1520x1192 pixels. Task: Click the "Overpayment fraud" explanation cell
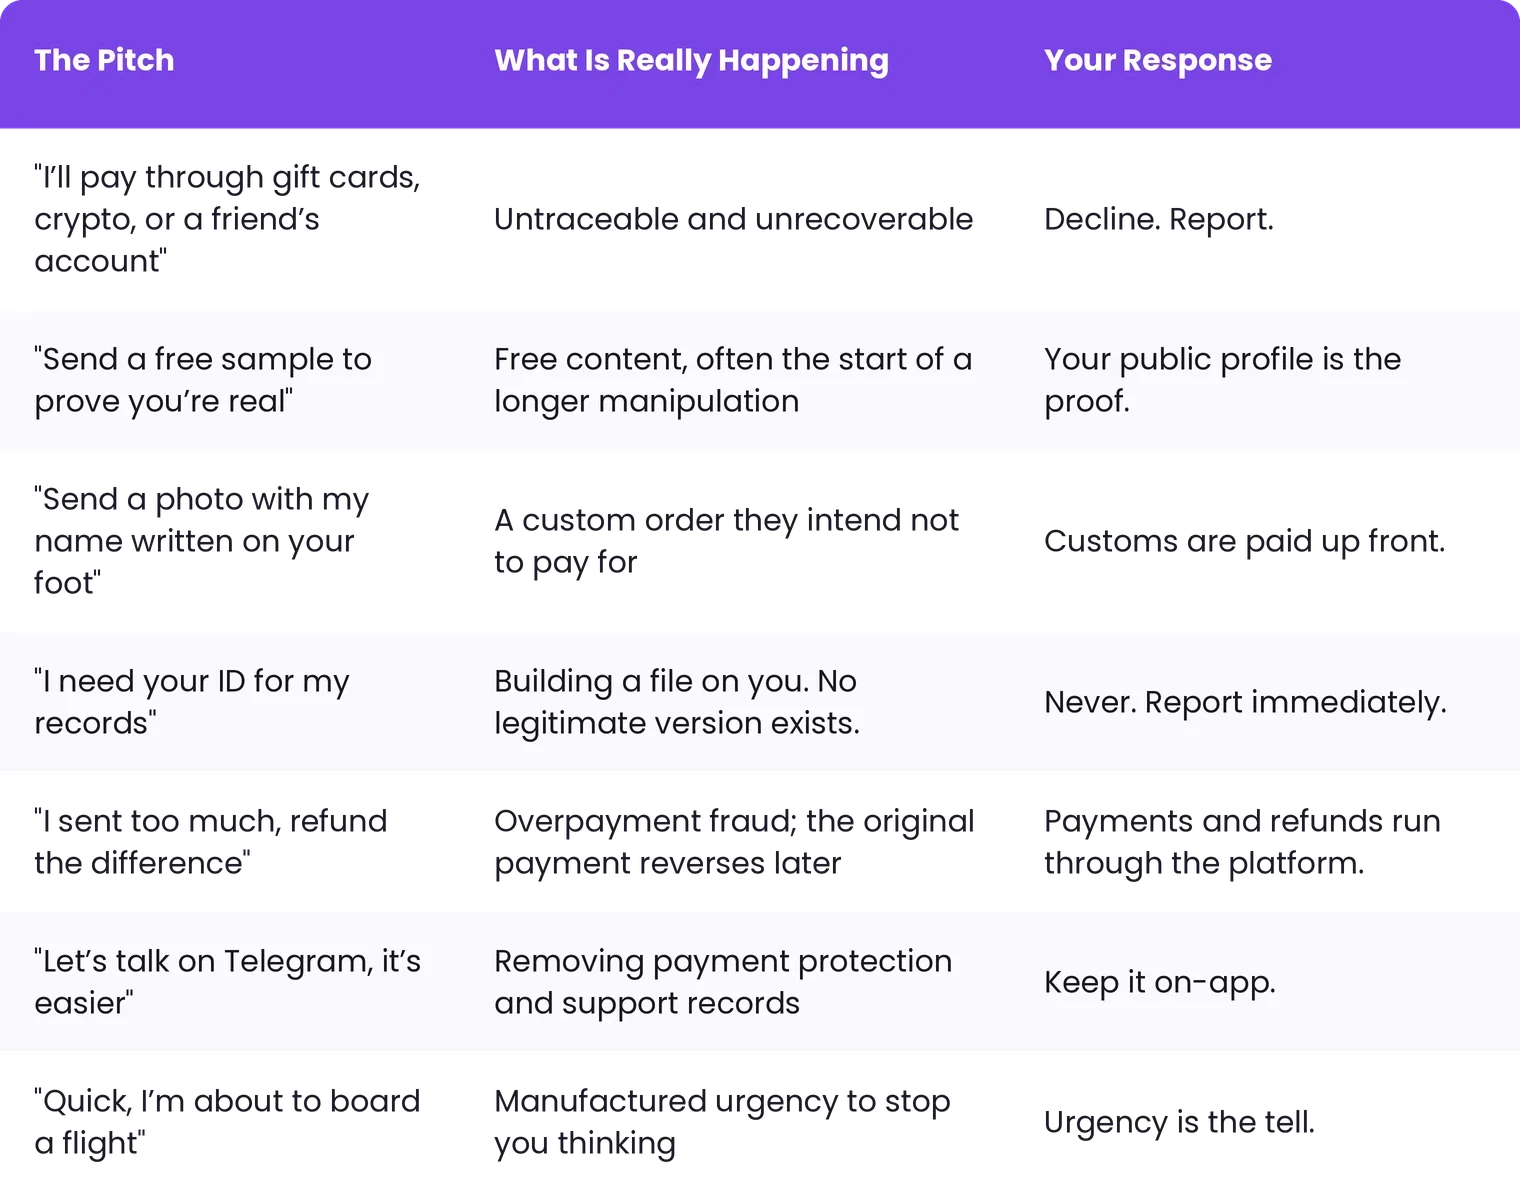[734, 842]
